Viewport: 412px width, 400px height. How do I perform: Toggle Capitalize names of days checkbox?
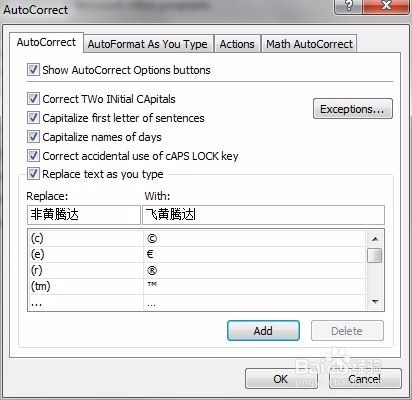pyautogui.click(x=33, y=137)
